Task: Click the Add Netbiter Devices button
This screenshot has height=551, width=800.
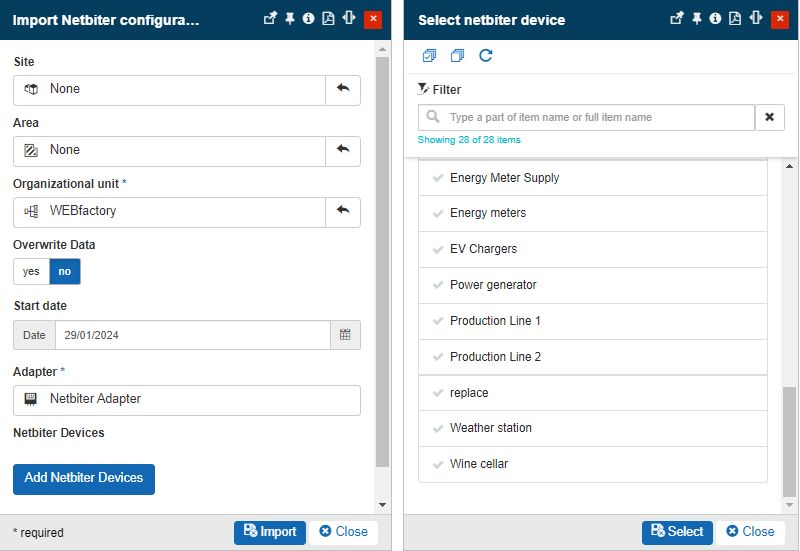Action: click(x=84, y=478)
